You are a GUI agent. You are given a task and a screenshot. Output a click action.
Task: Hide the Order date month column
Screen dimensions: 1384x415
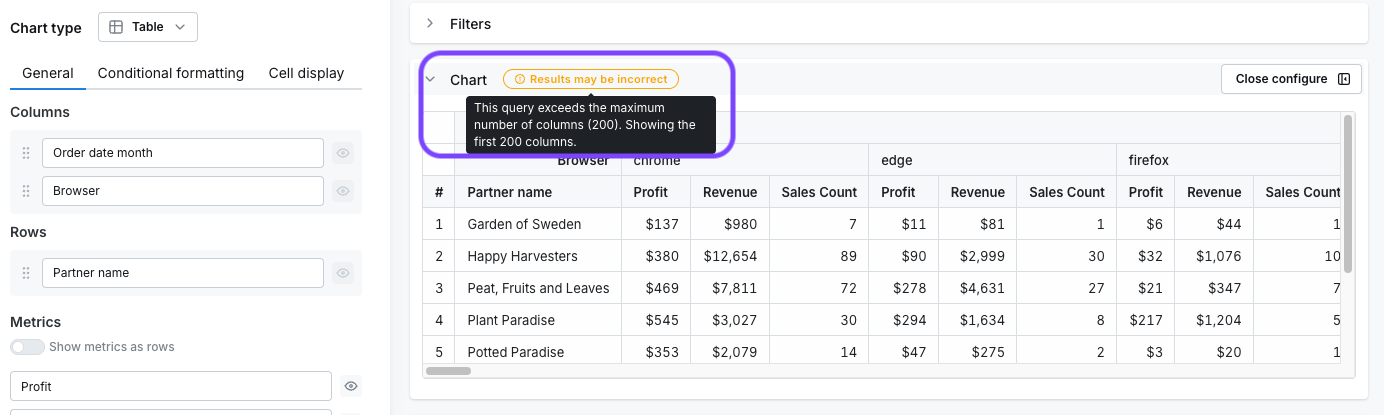343,153
